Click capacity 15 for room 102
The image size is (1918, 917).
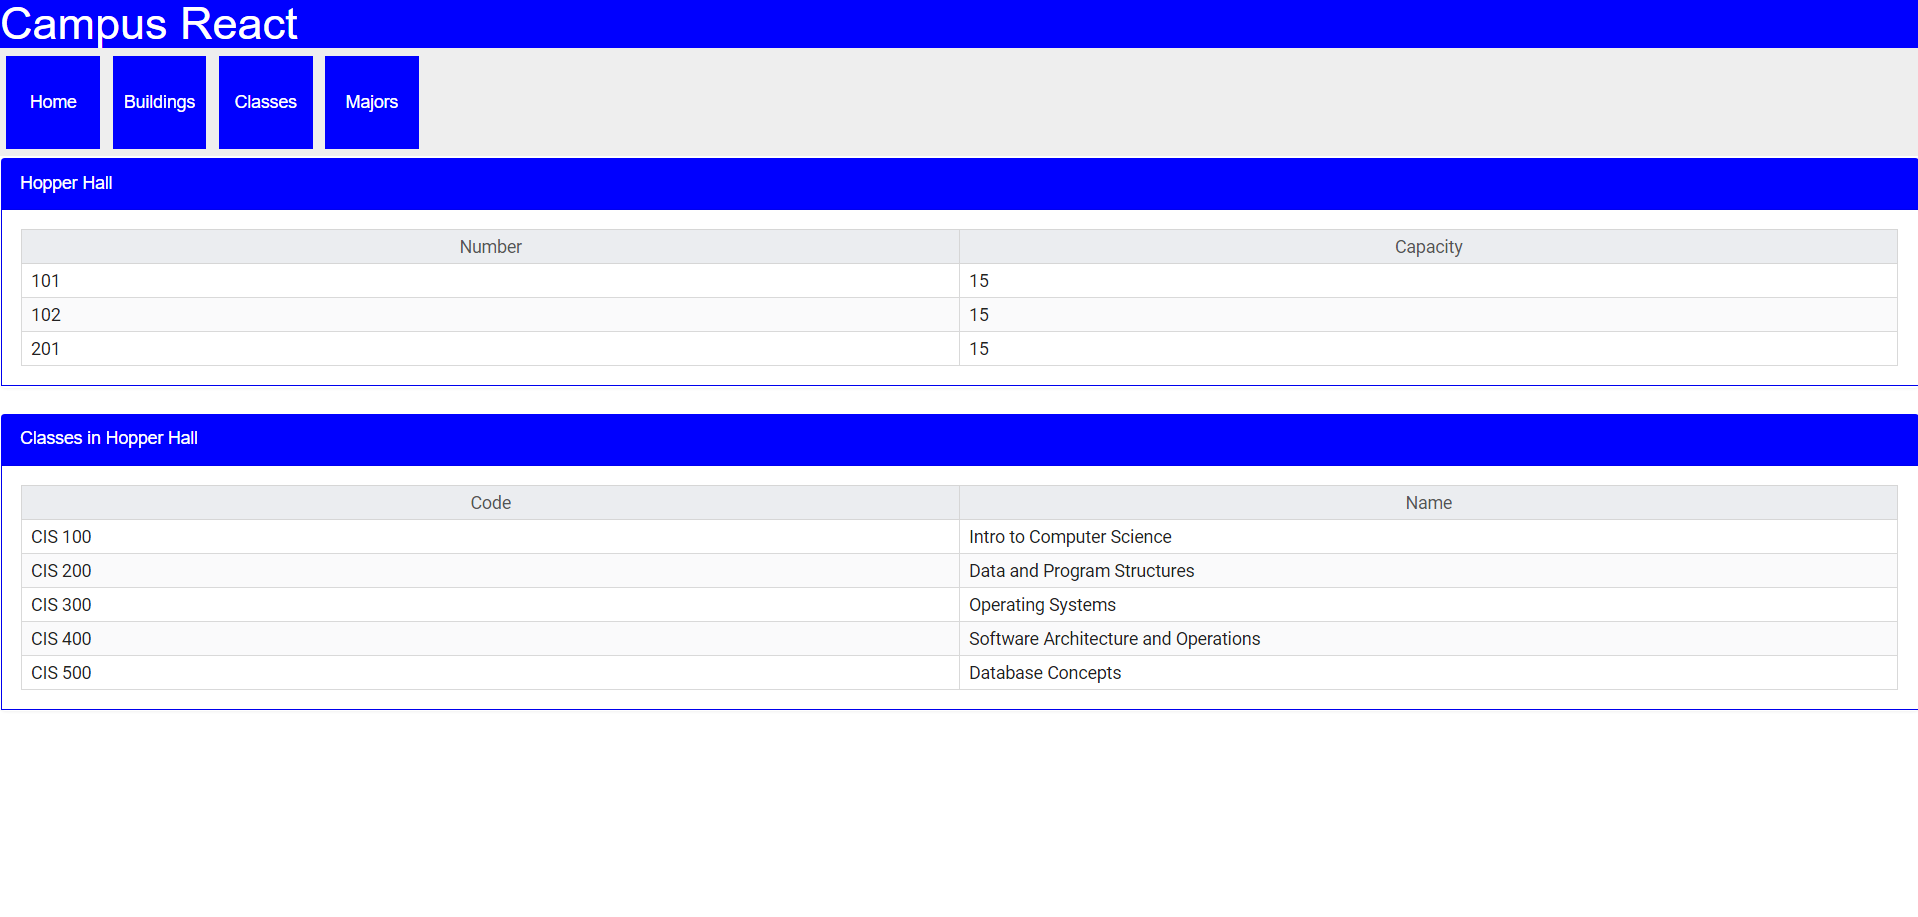tap(1428, 315)
